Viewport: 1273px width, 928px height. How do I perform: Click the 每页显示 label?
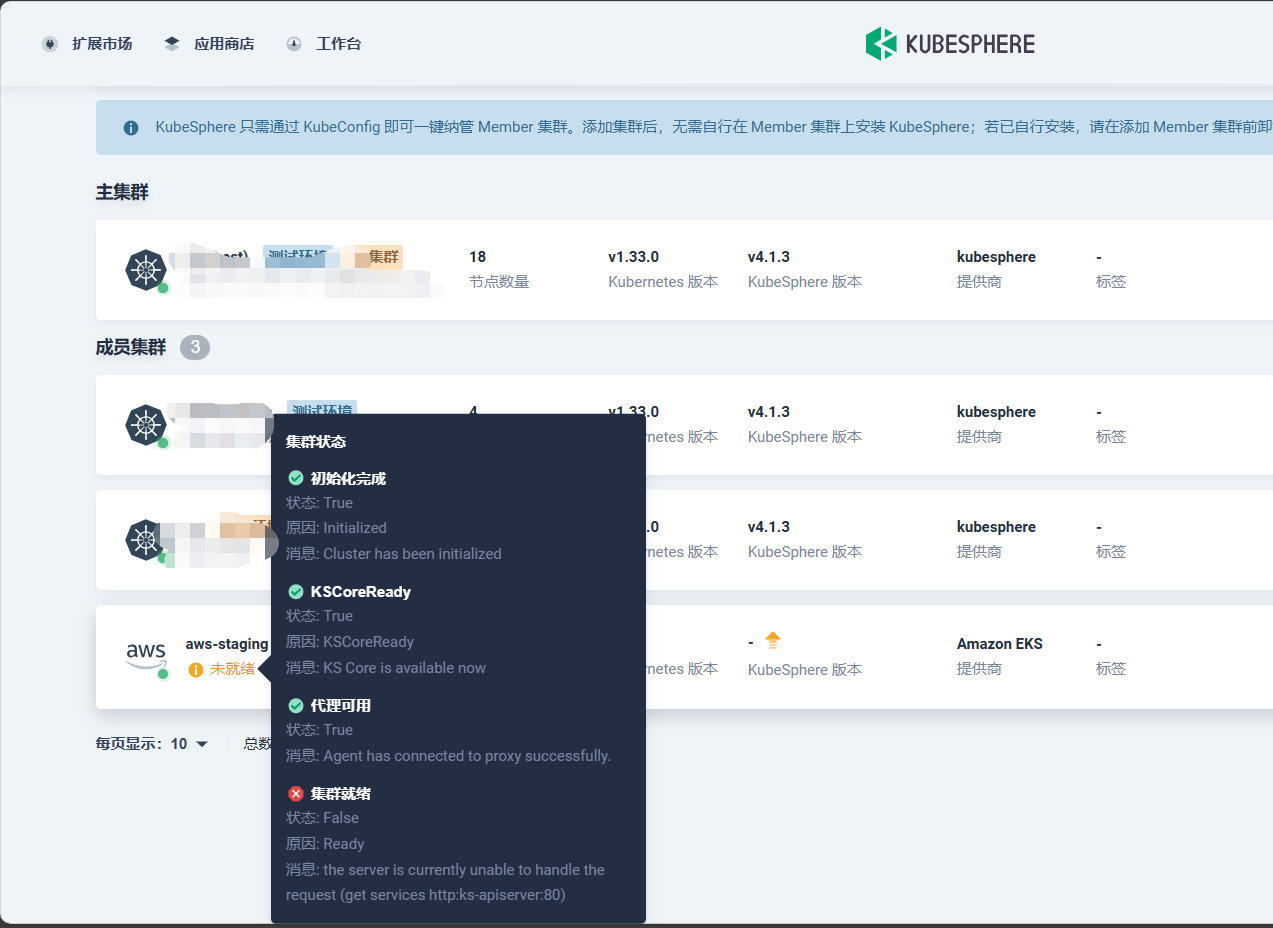tap(130, 744)
